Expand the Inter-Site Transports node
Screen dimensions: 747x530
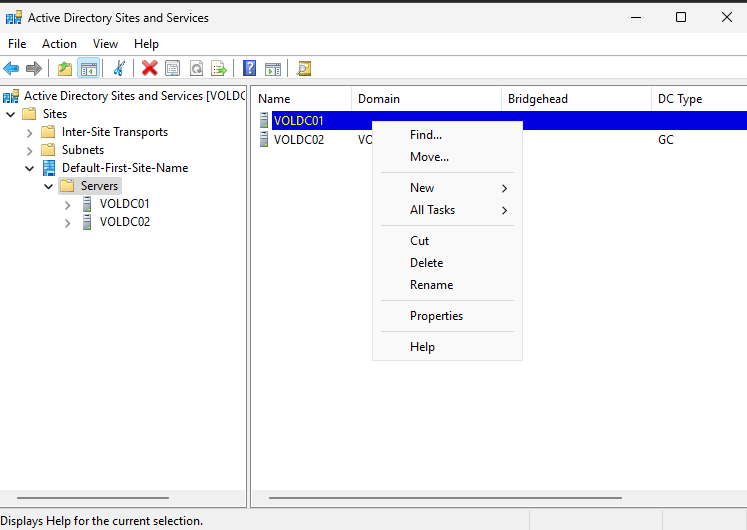tap(29, 132)
